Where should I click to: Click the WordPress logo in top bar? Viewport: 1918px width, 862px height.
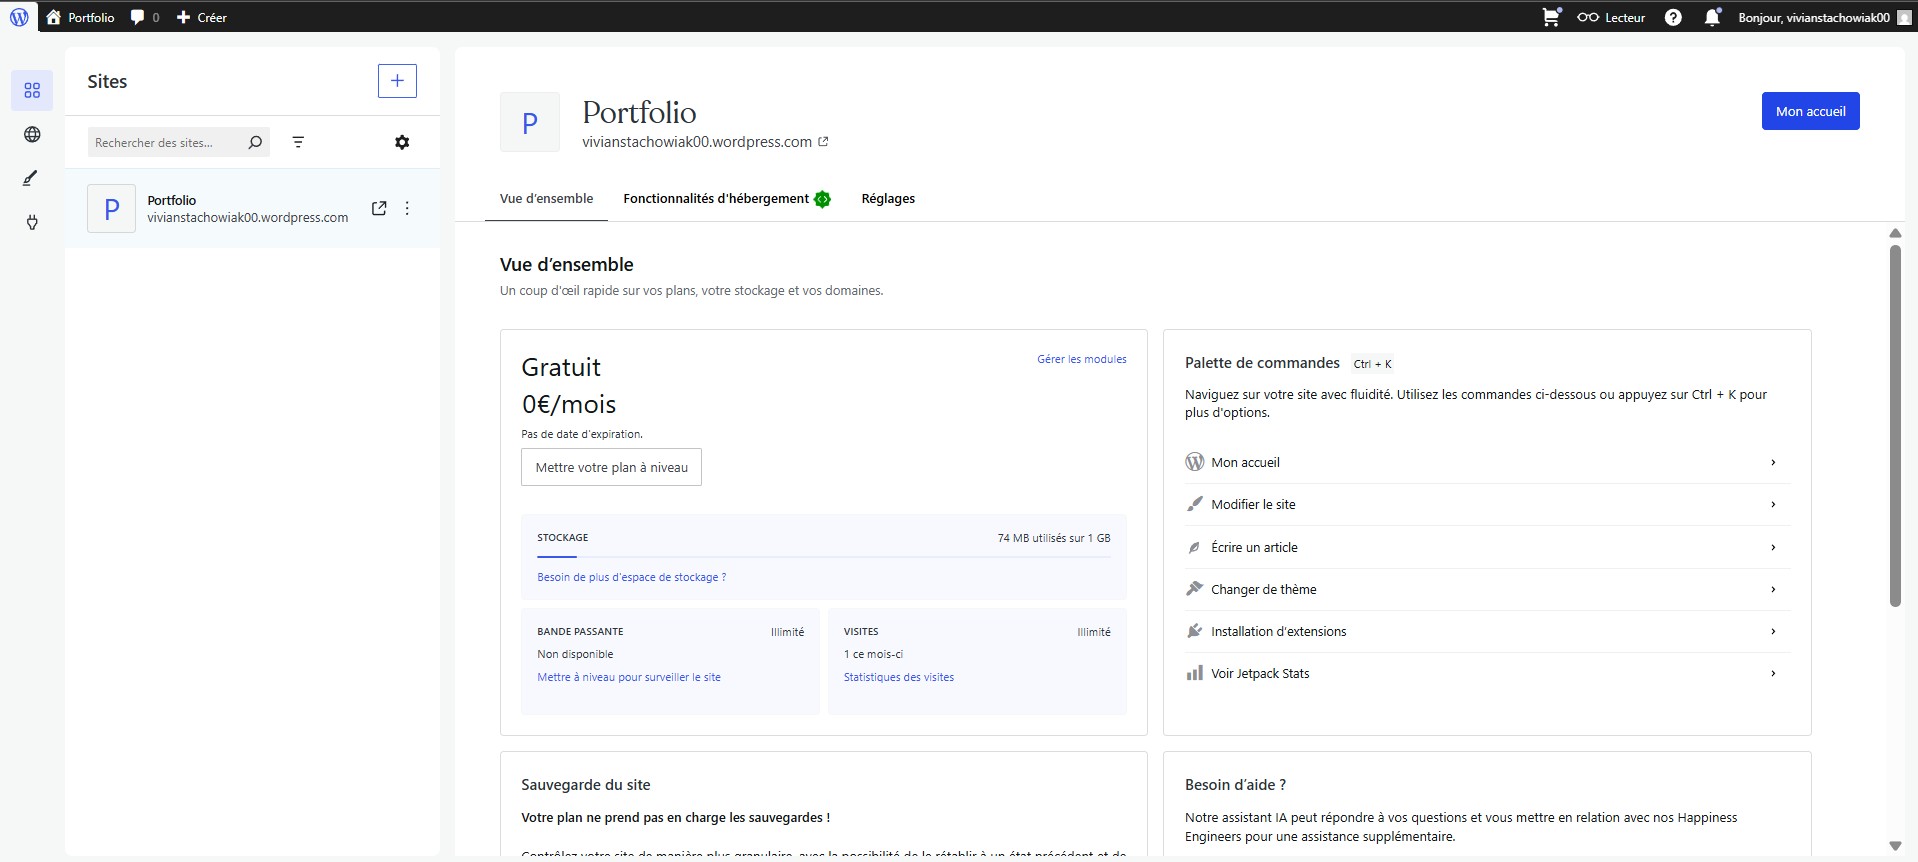click(x=19, y=17)
